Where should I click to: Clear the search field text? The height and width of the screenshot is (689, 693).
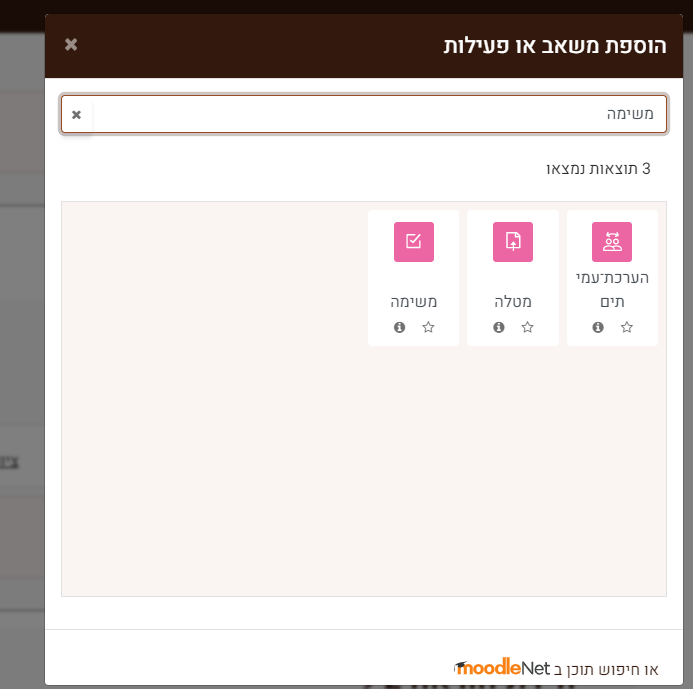point(76,114)
